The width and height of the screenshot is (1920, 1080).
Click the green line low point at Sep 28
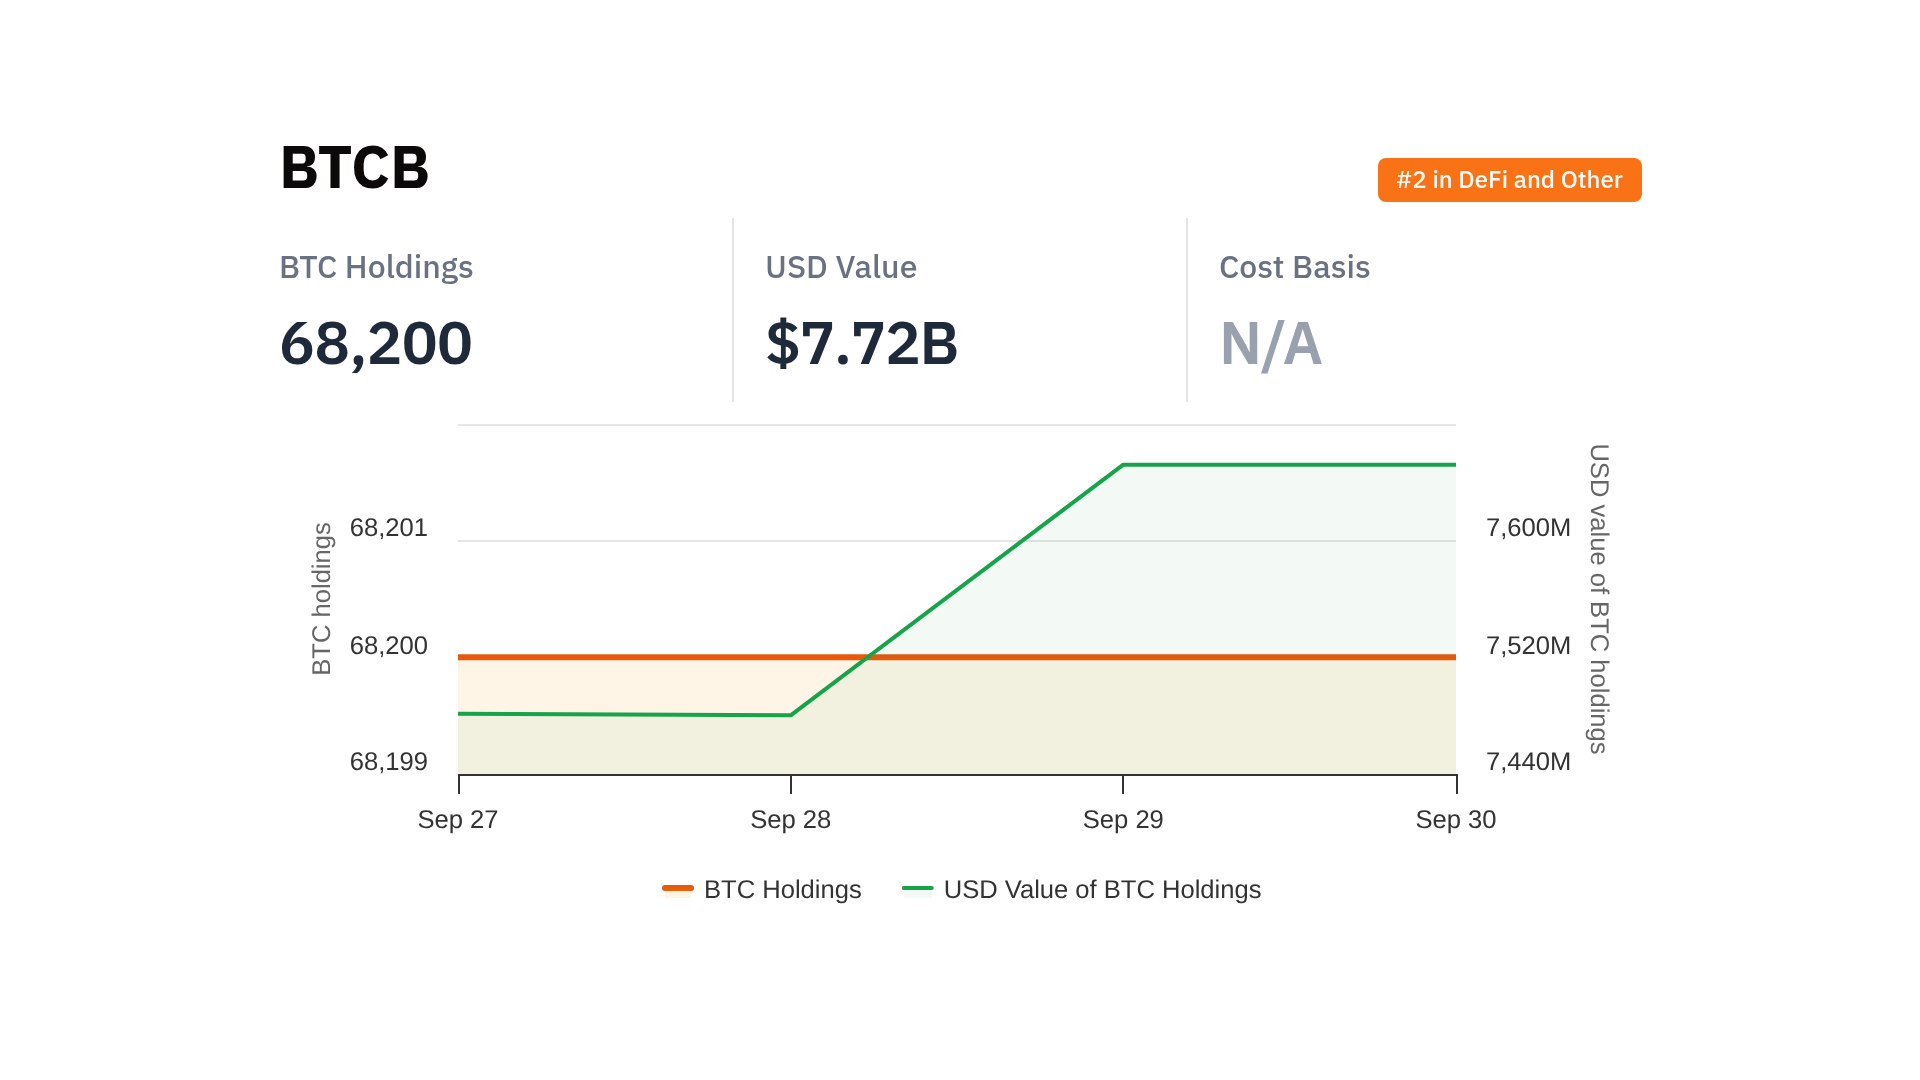[x=791, y=715]
